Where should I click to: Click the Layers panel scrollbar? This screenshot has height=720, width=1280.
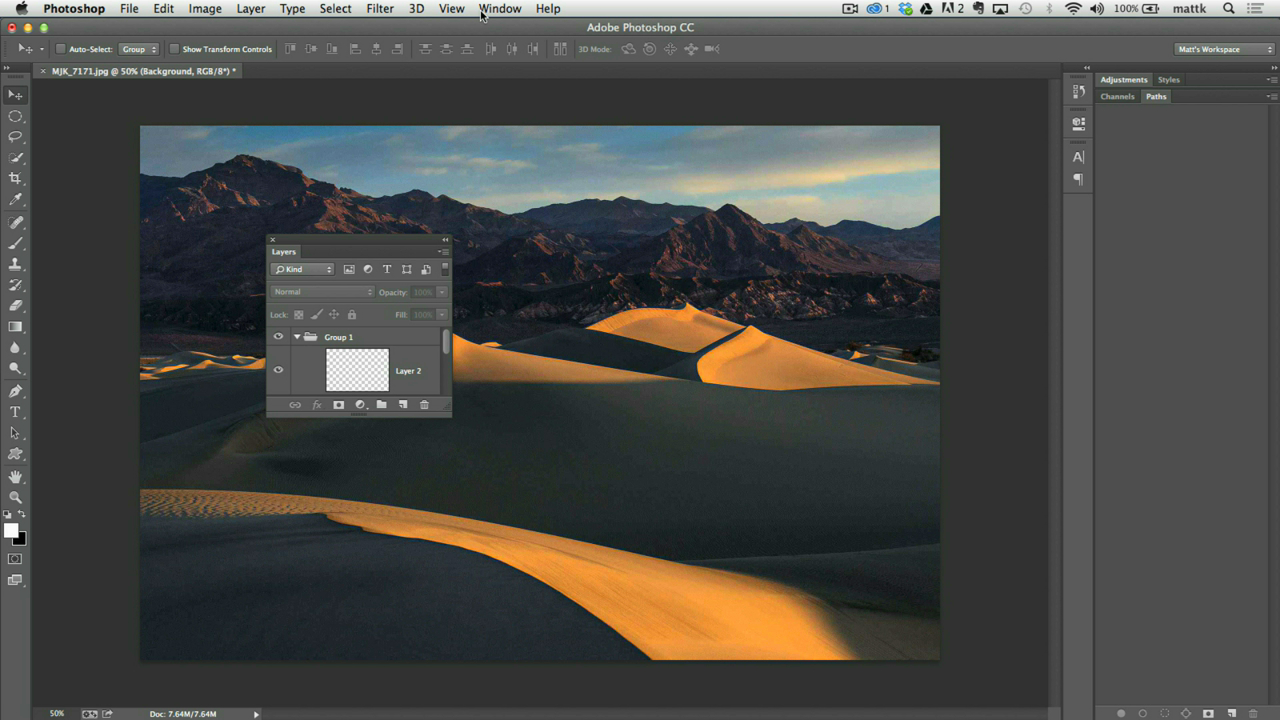(x=446, y=341)
